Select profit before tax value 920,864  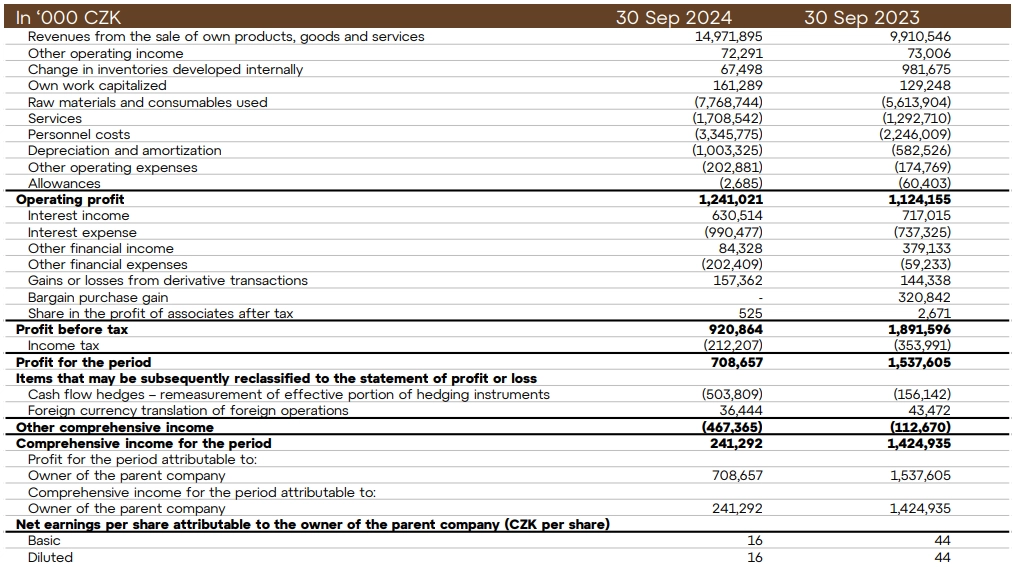pyautogui.click(x=736, y=330)
